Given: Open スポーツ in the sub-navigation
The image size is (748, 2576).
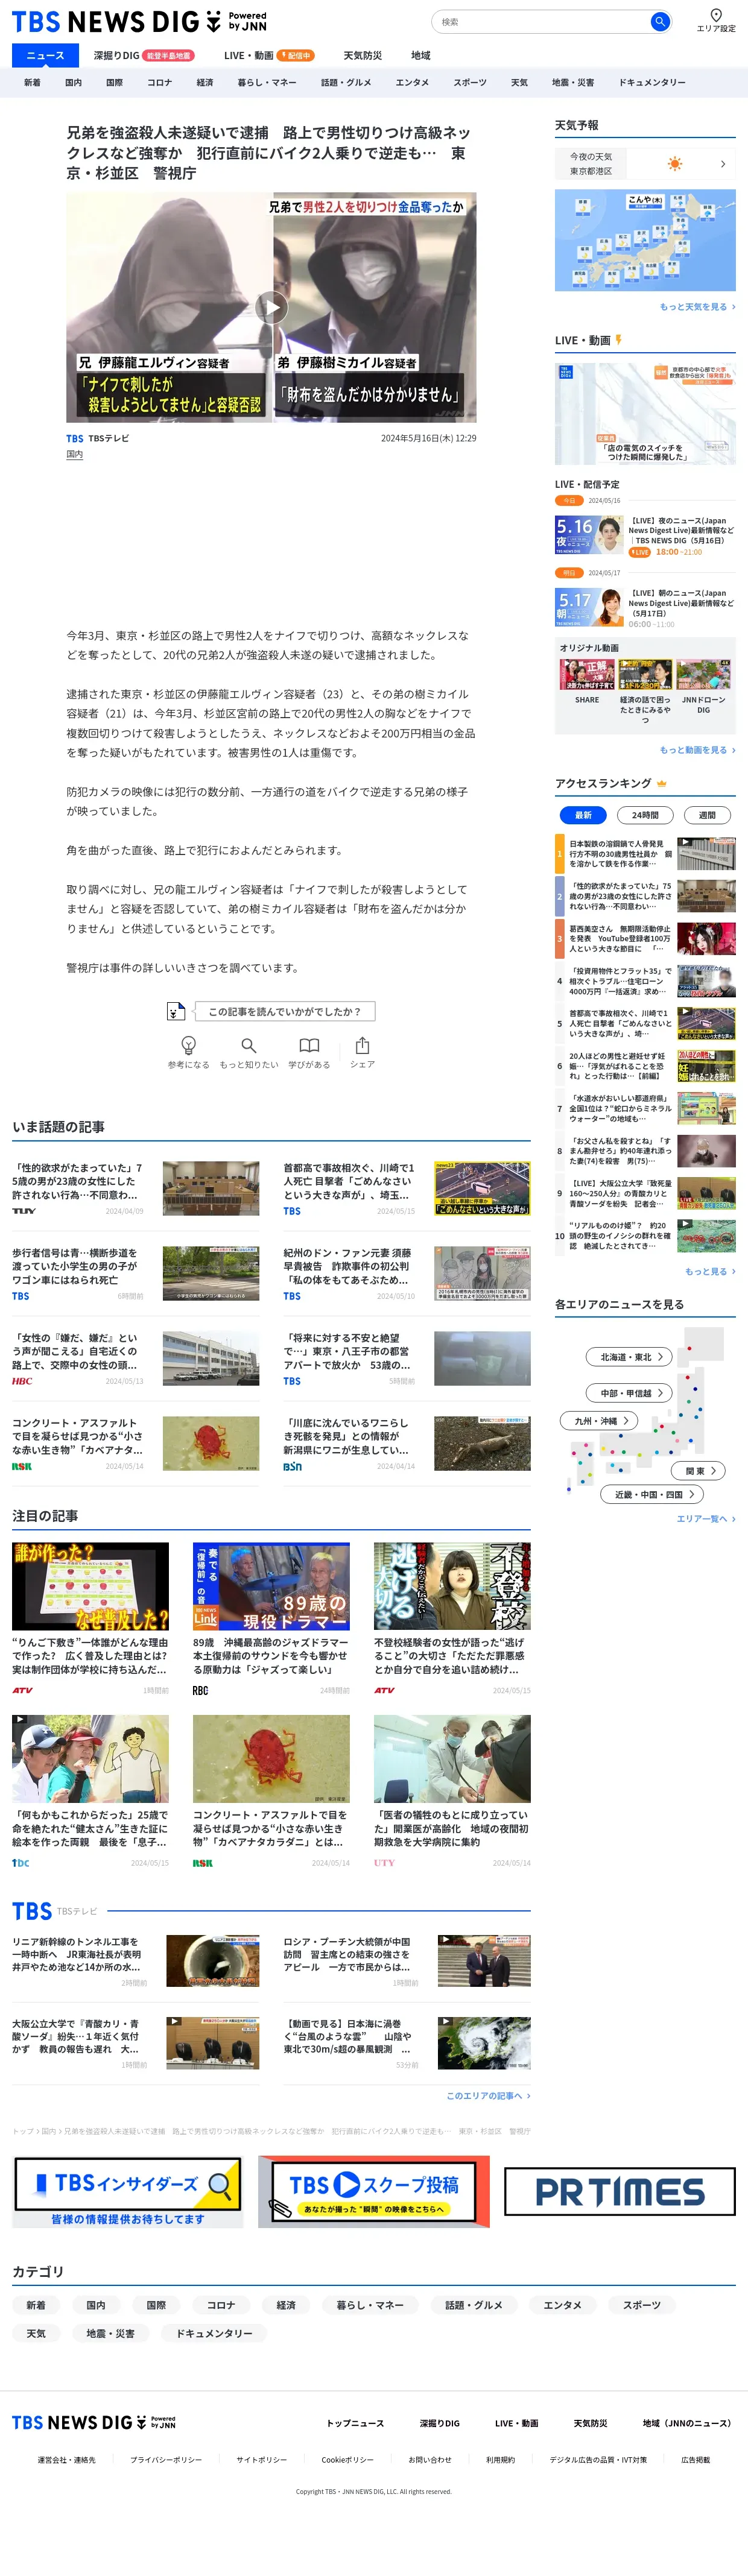Looking at the screenshot, I should [x=470, y=82].
